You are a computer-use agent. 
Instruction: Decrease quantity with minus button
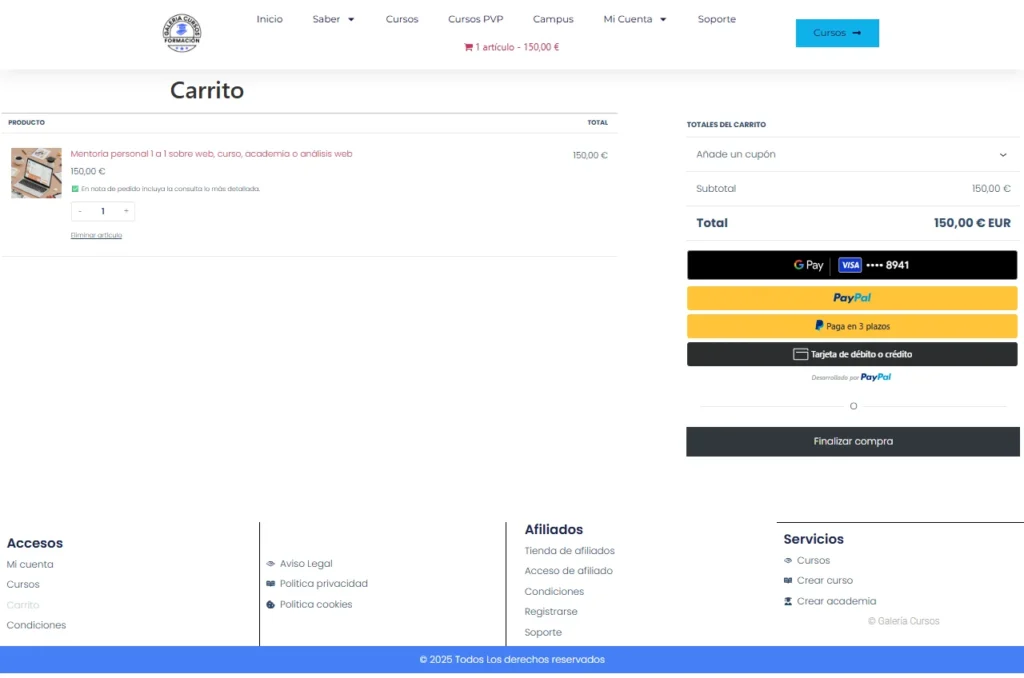tap(80, 211)
